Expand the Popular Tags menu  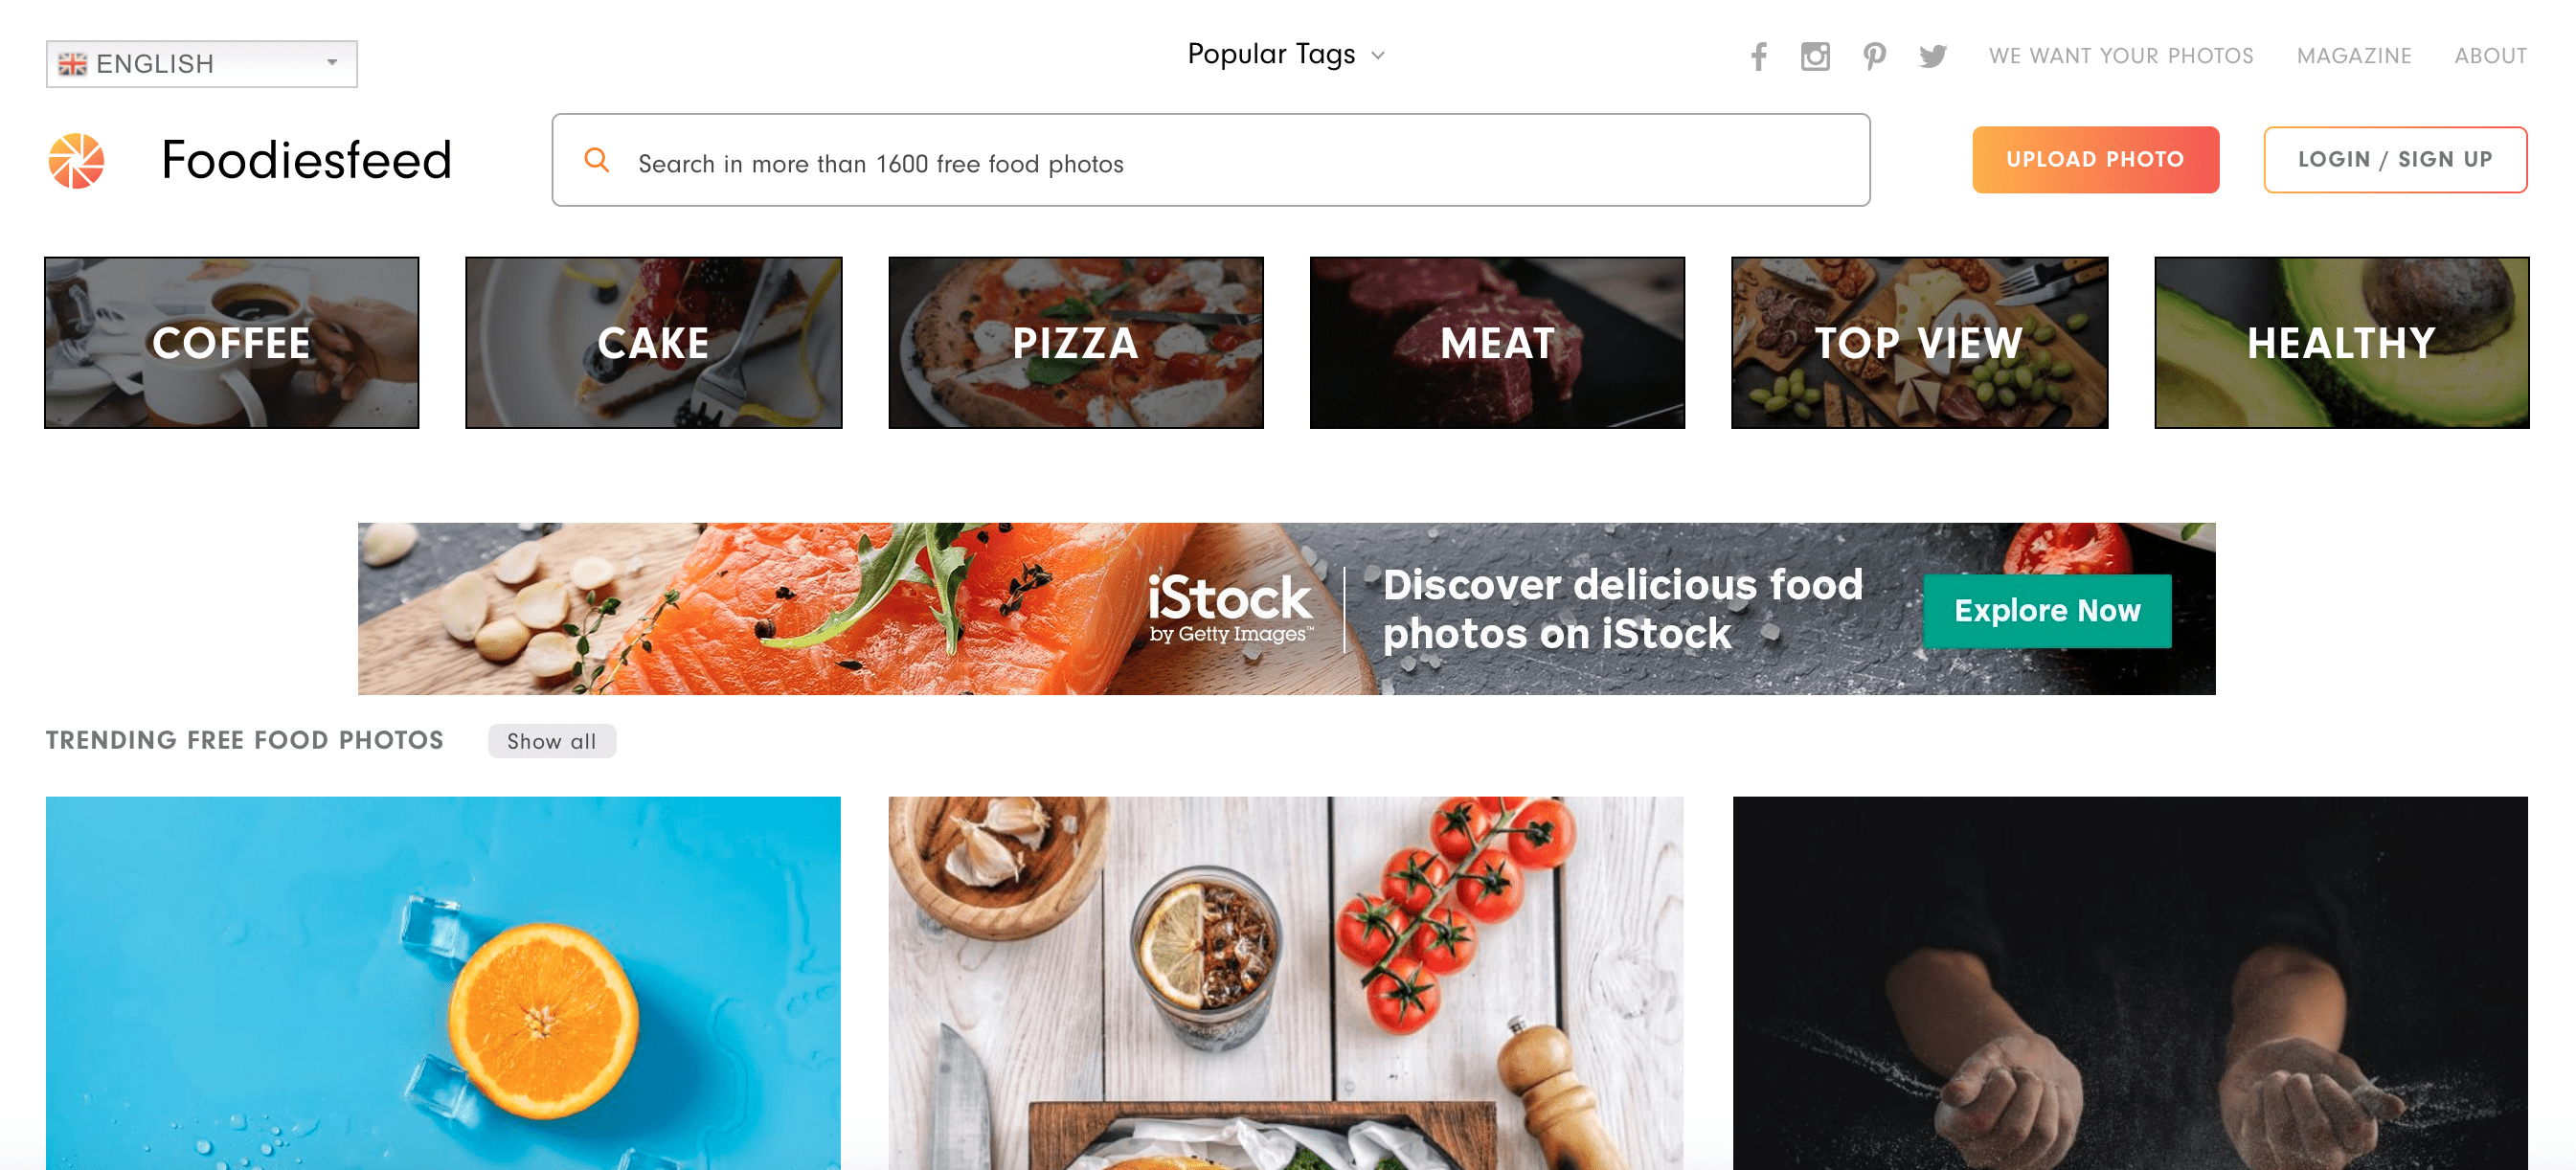pos(1286,54)
